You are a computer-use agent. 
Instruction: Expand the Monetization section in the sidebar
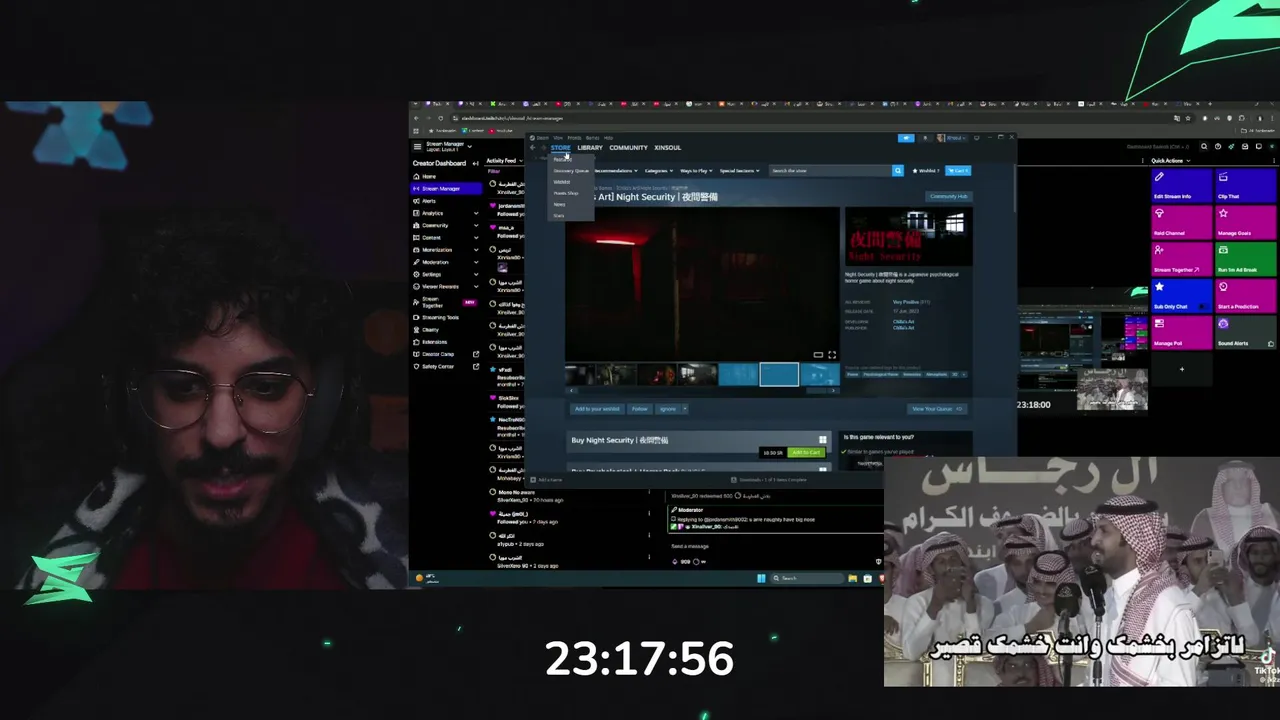coord(477,250)
